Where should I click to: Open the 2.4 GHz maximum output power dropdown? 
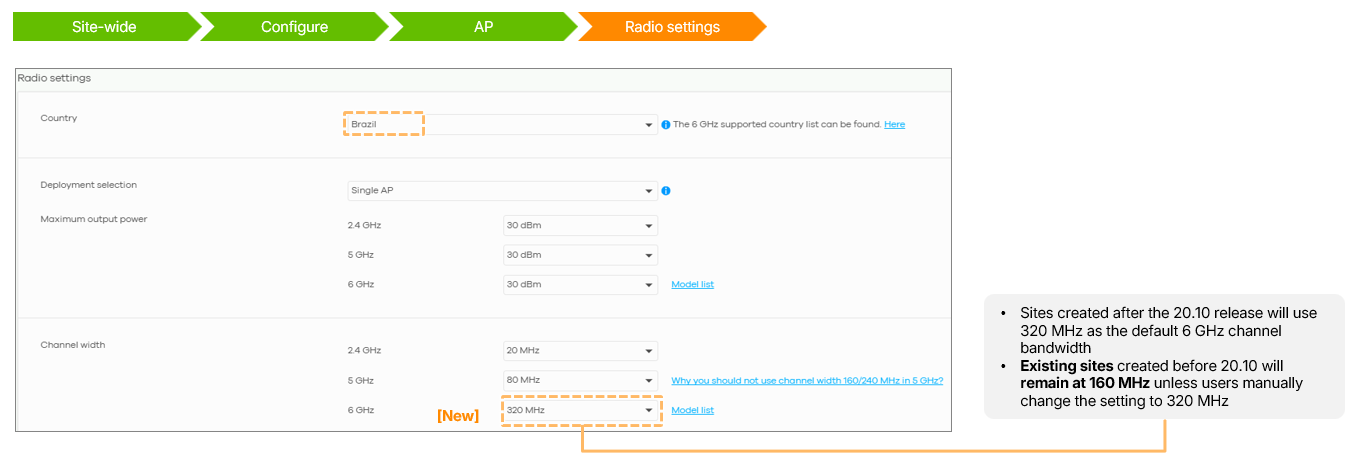tap(580, 225)
